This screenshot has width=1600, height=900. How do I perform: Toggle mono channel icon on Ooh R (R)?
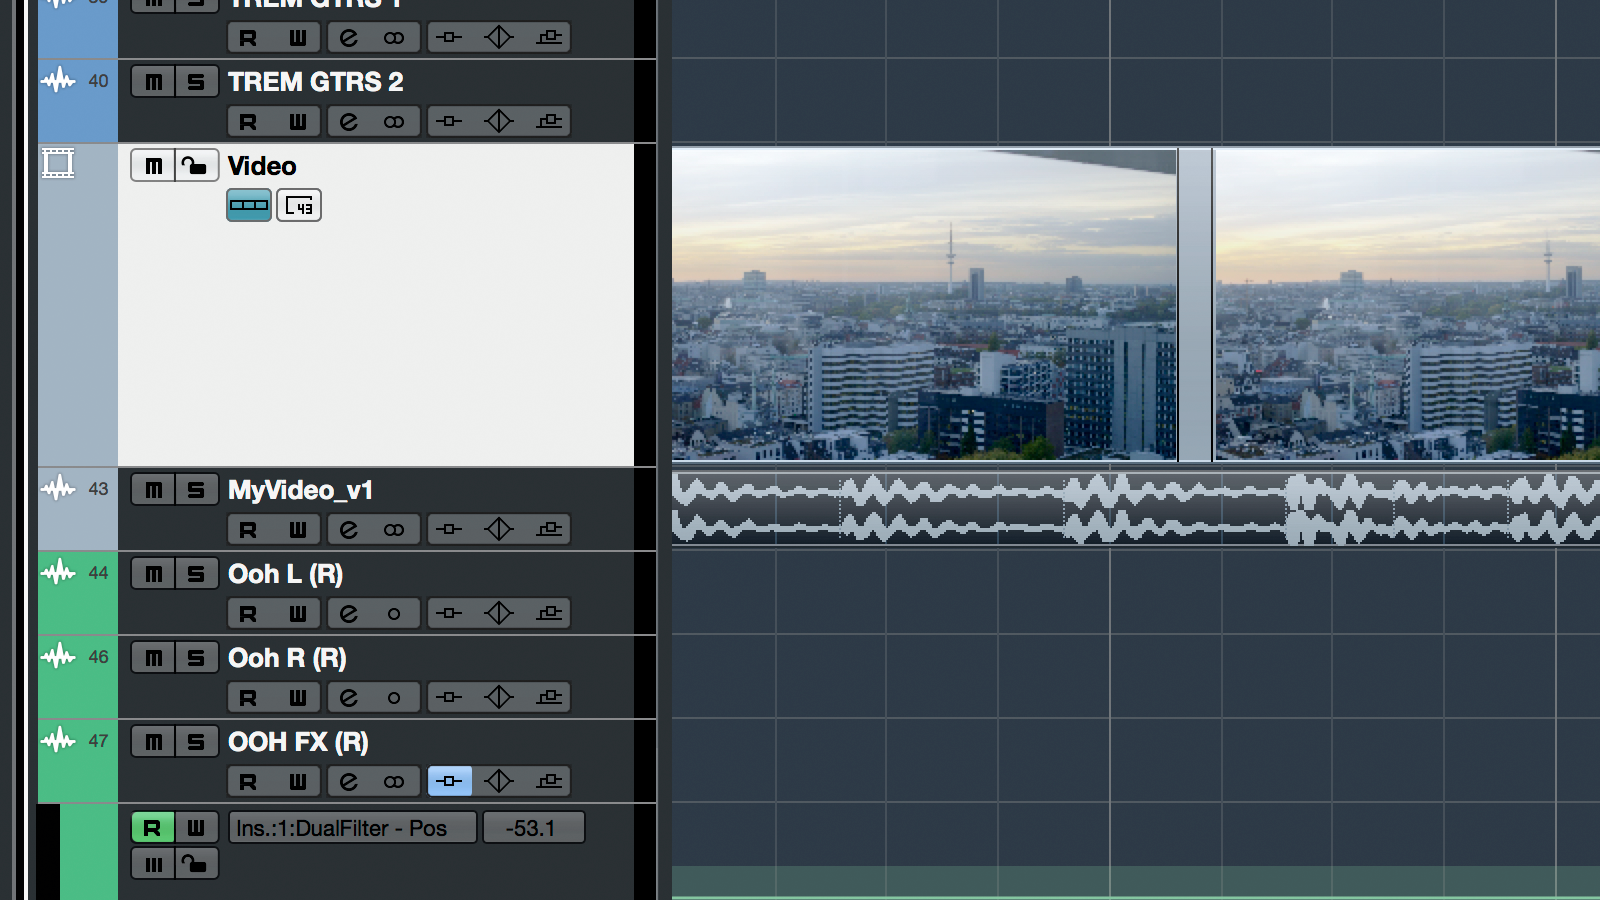[394, 698]
